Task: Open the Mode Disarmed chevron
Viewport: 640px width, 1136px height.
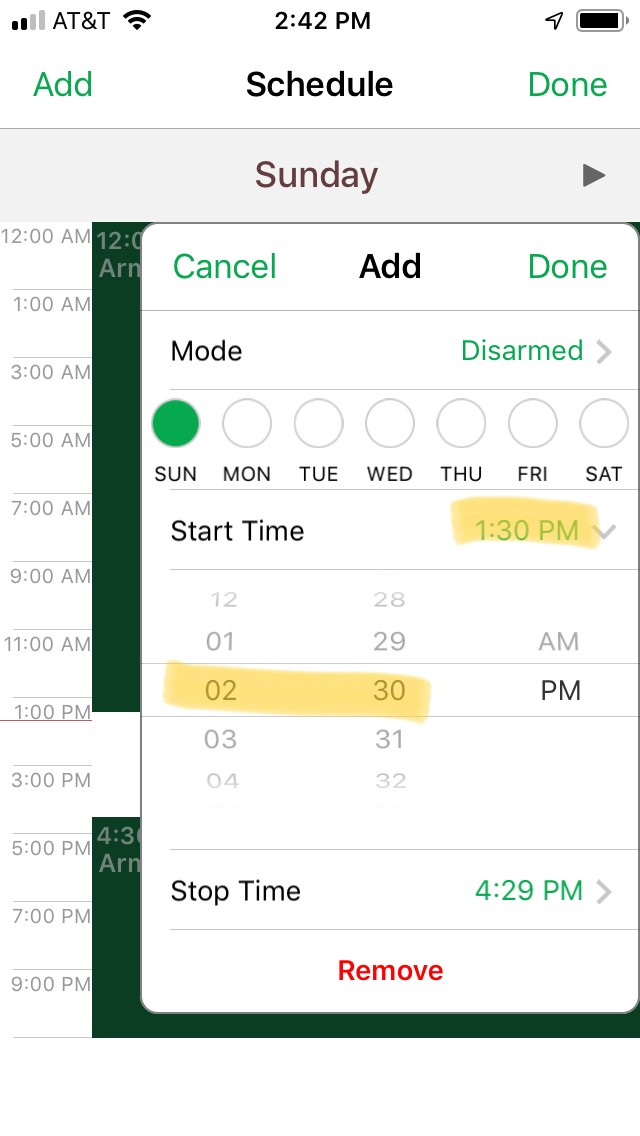Action: click(604, 352)
